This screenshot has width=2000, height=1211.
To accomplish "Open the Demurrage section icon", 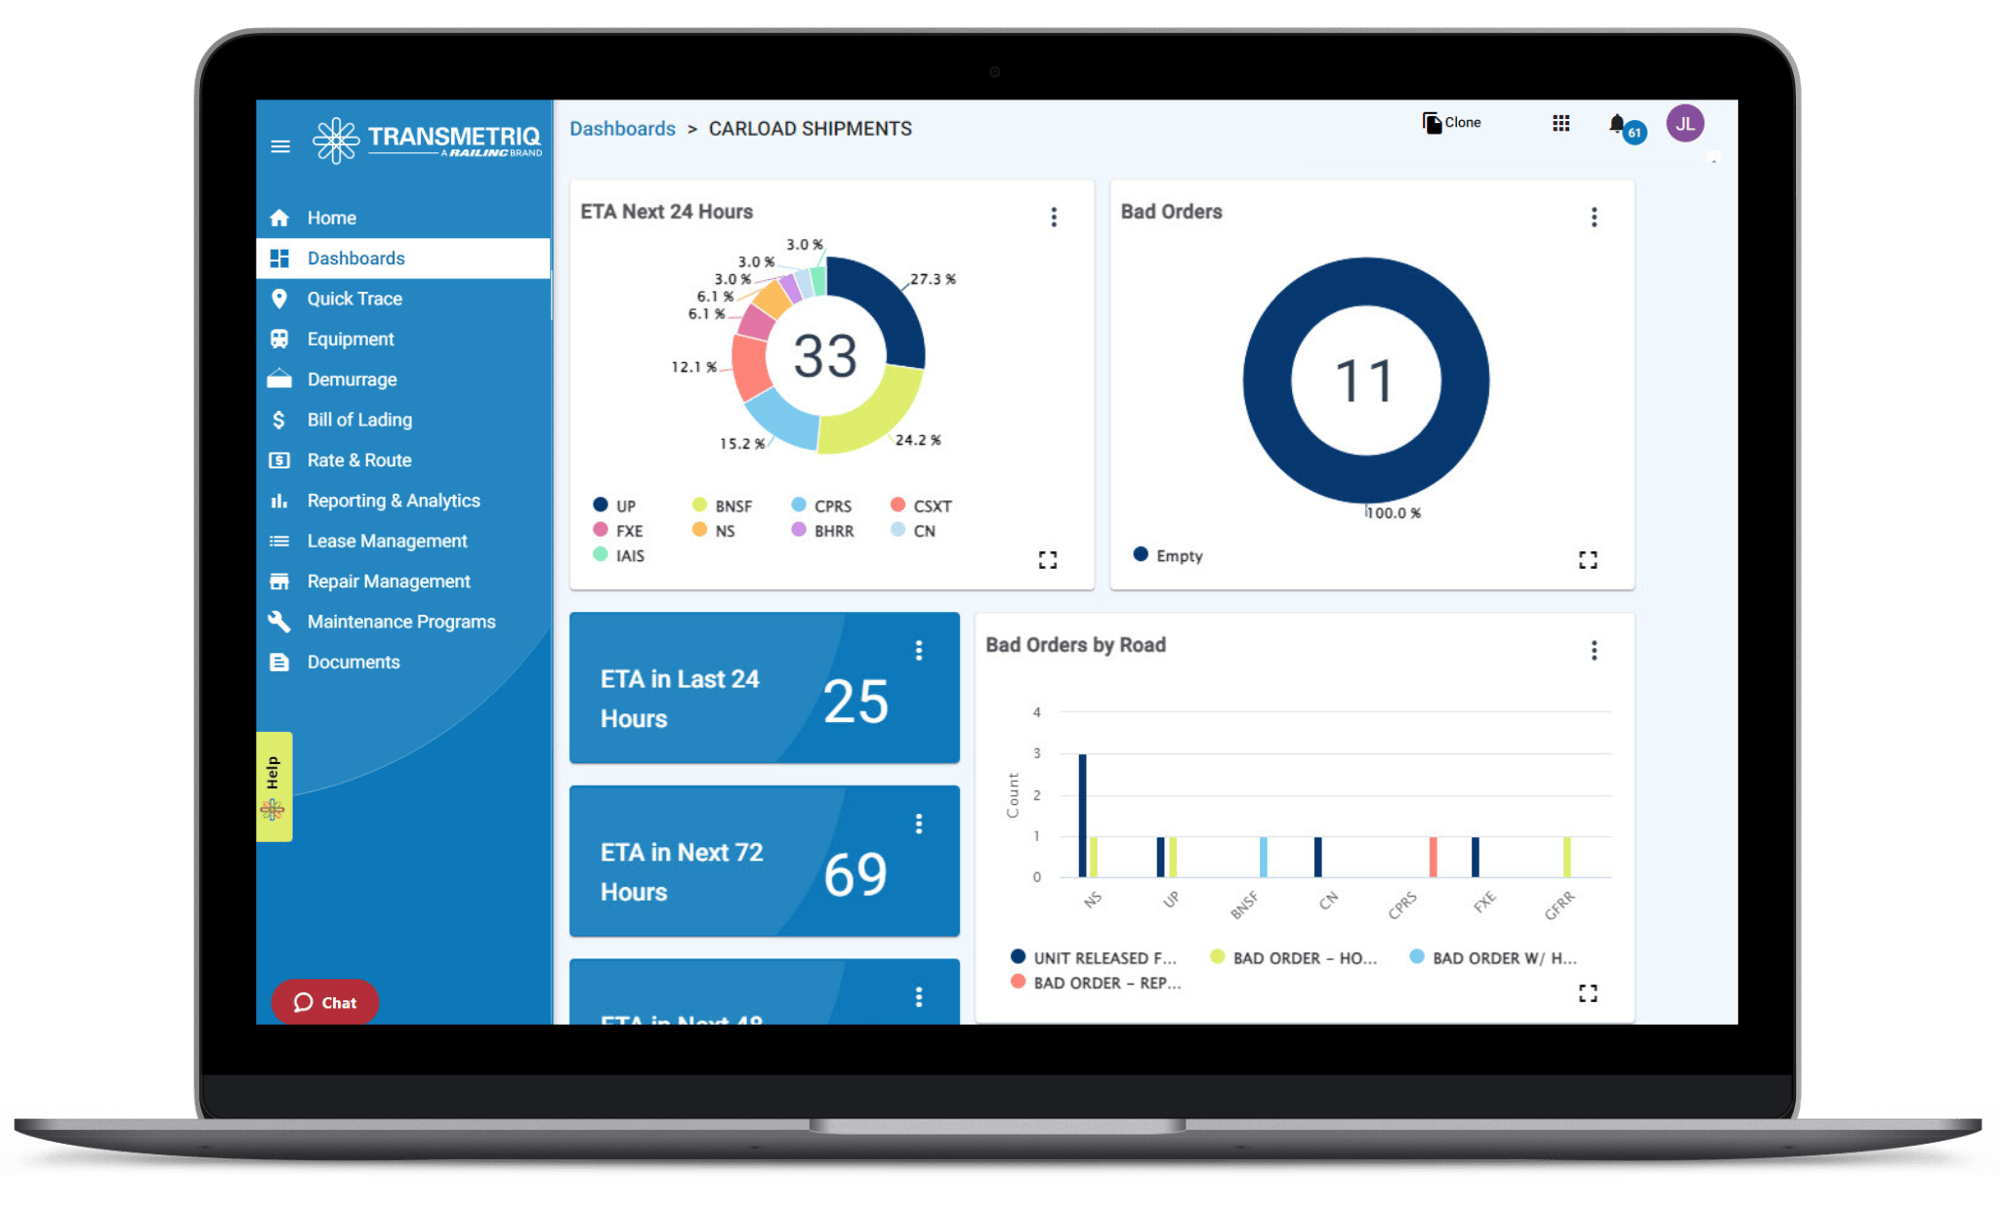I will point(280,378).
